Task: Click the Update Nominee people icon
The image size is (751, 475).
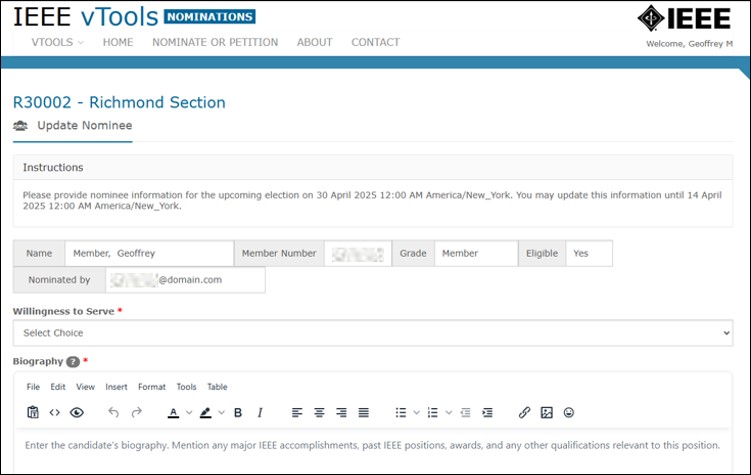Action: 20,126
